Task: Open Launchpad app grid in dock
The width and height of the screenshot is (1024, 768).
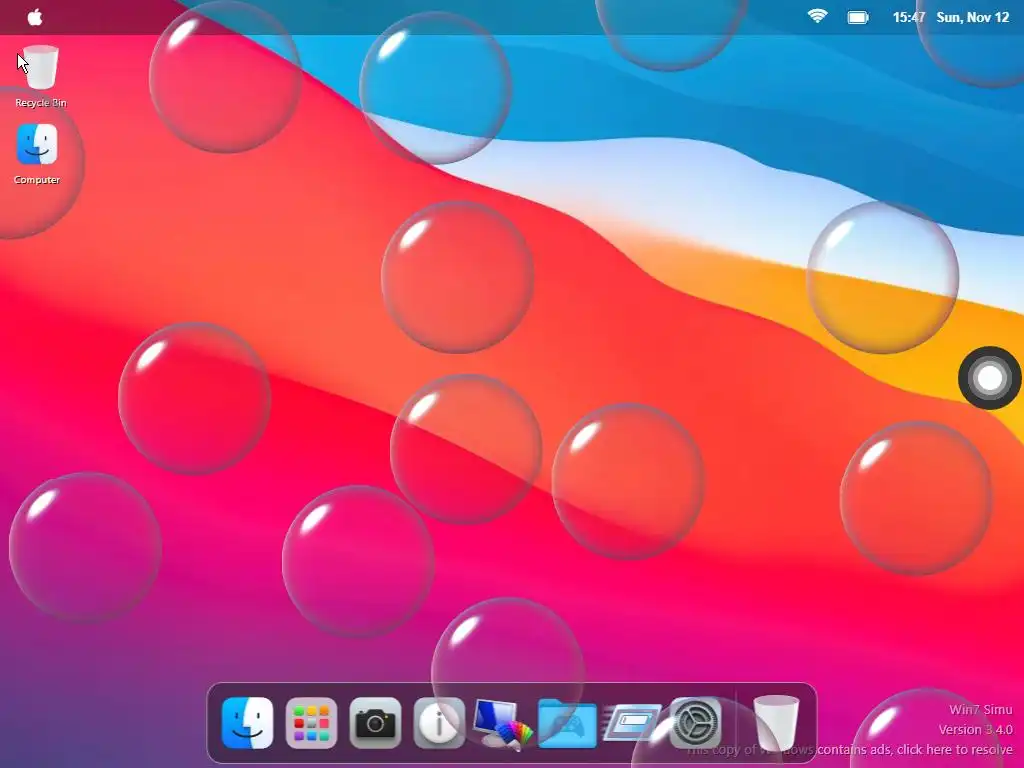Action: pyautogui.click(x=311, y=723)
